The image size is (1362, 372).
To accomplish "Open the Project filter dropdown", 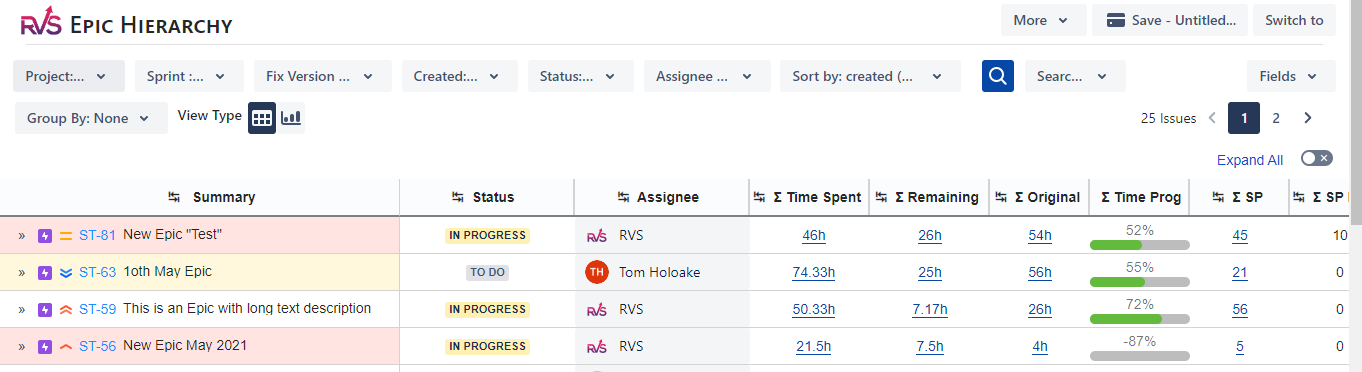I will [68, 76].
